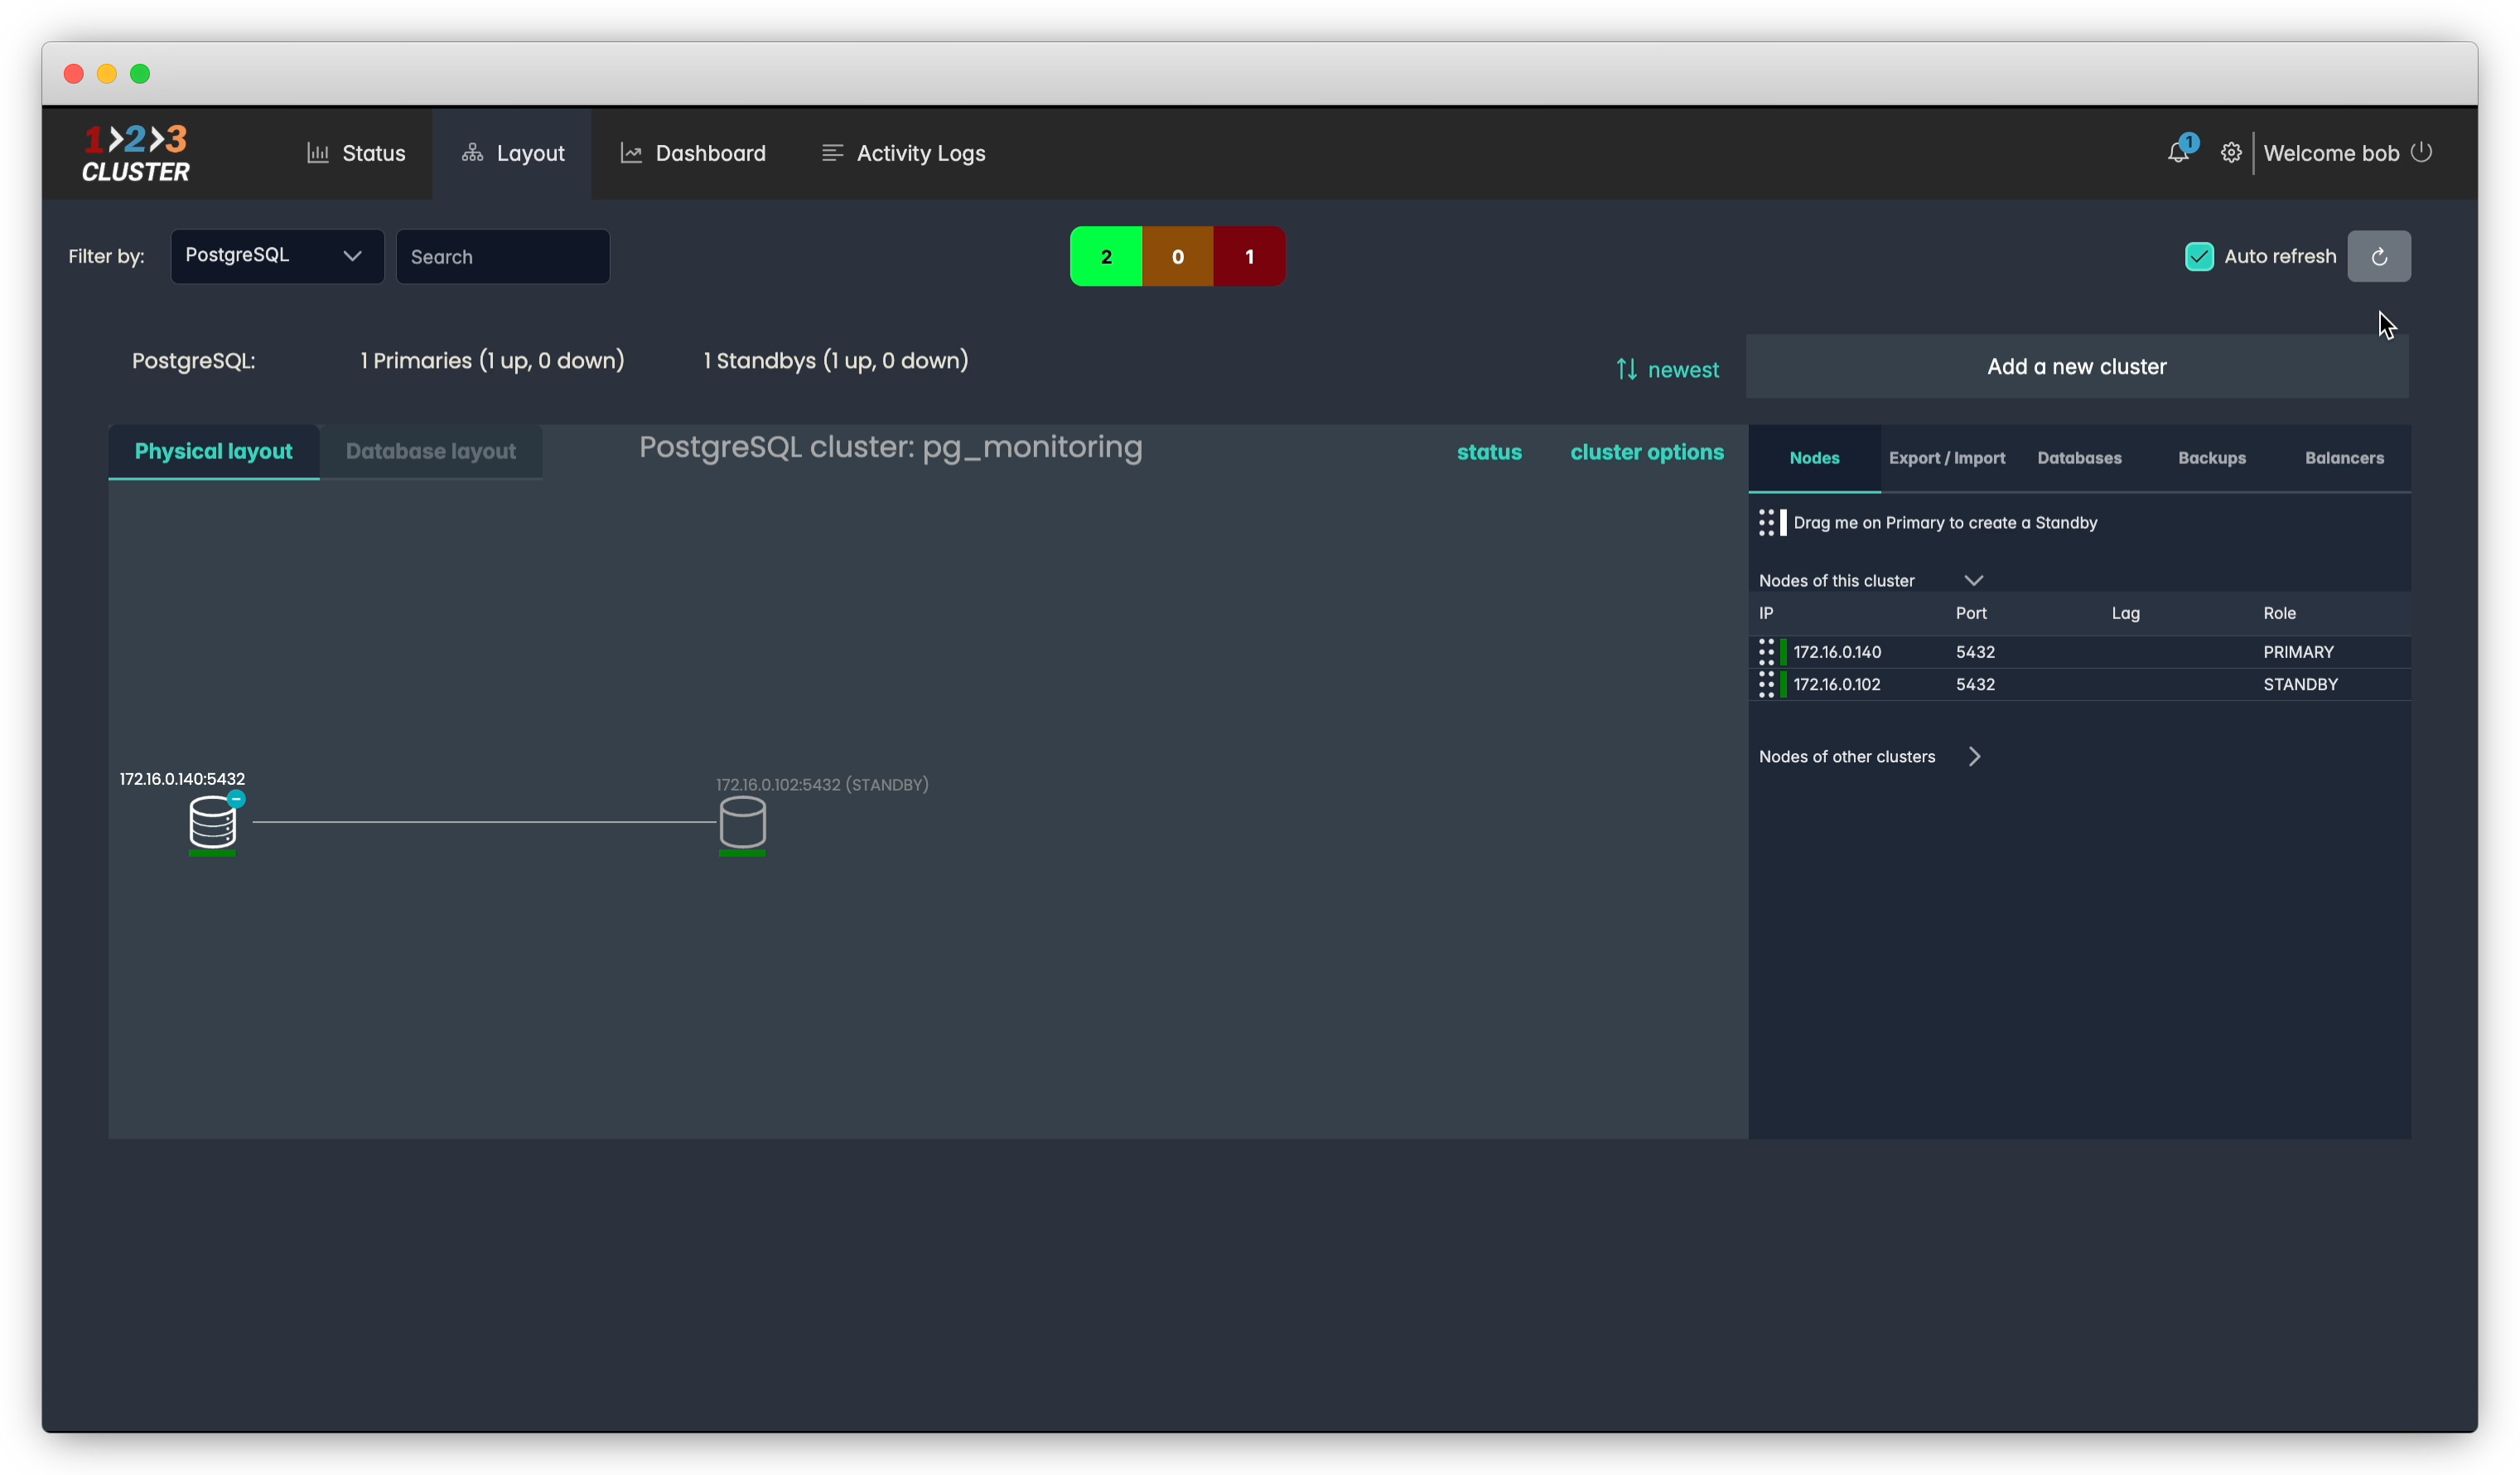Open Activity Logs page
Screen dimensions: 2520x1475
903,153
